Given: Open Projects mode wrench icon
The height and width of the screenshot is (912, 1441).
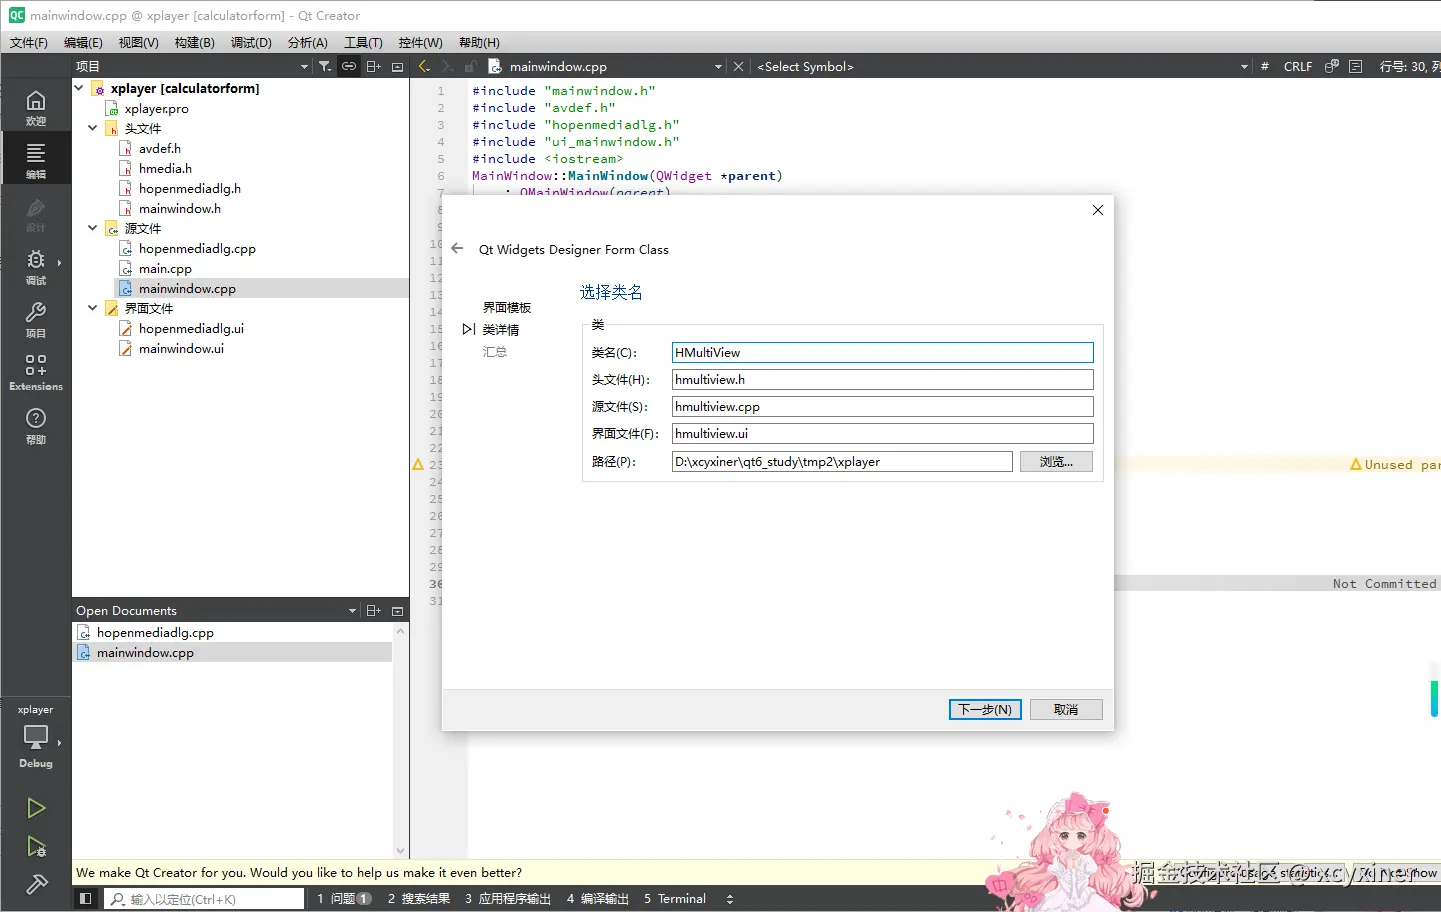Looking at the screenshot, I should pos(36,319).
